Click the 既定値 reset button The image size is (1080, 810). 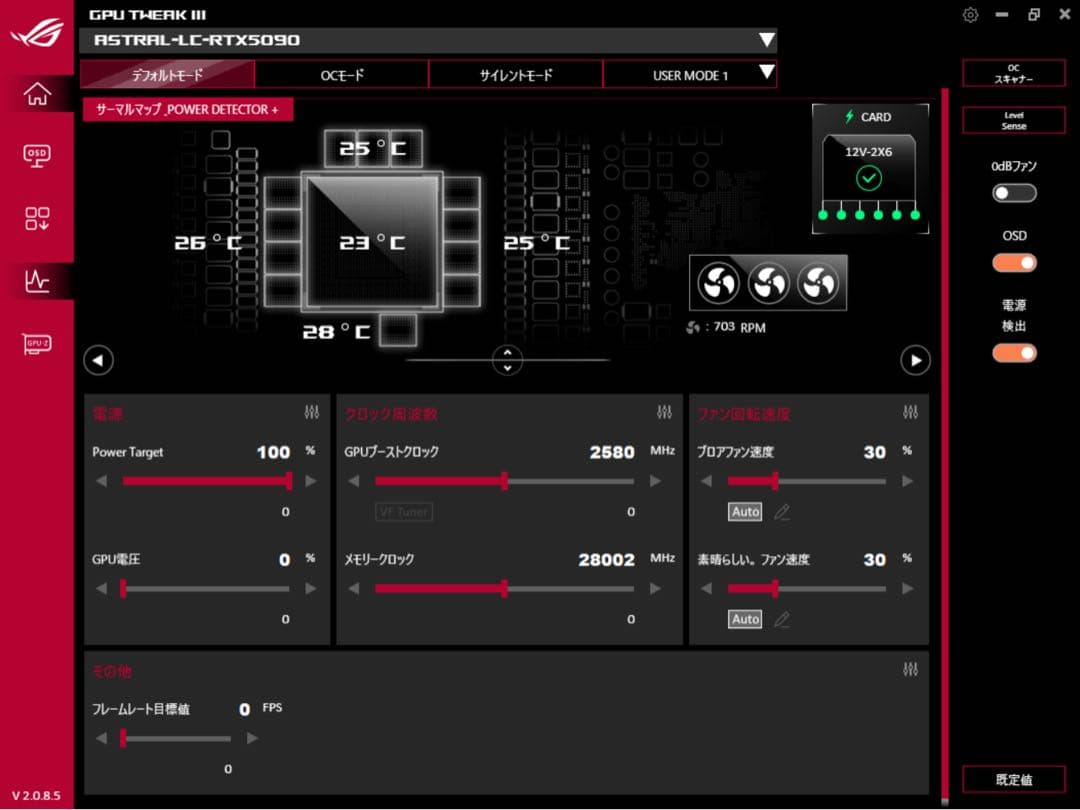point(1013,779)
